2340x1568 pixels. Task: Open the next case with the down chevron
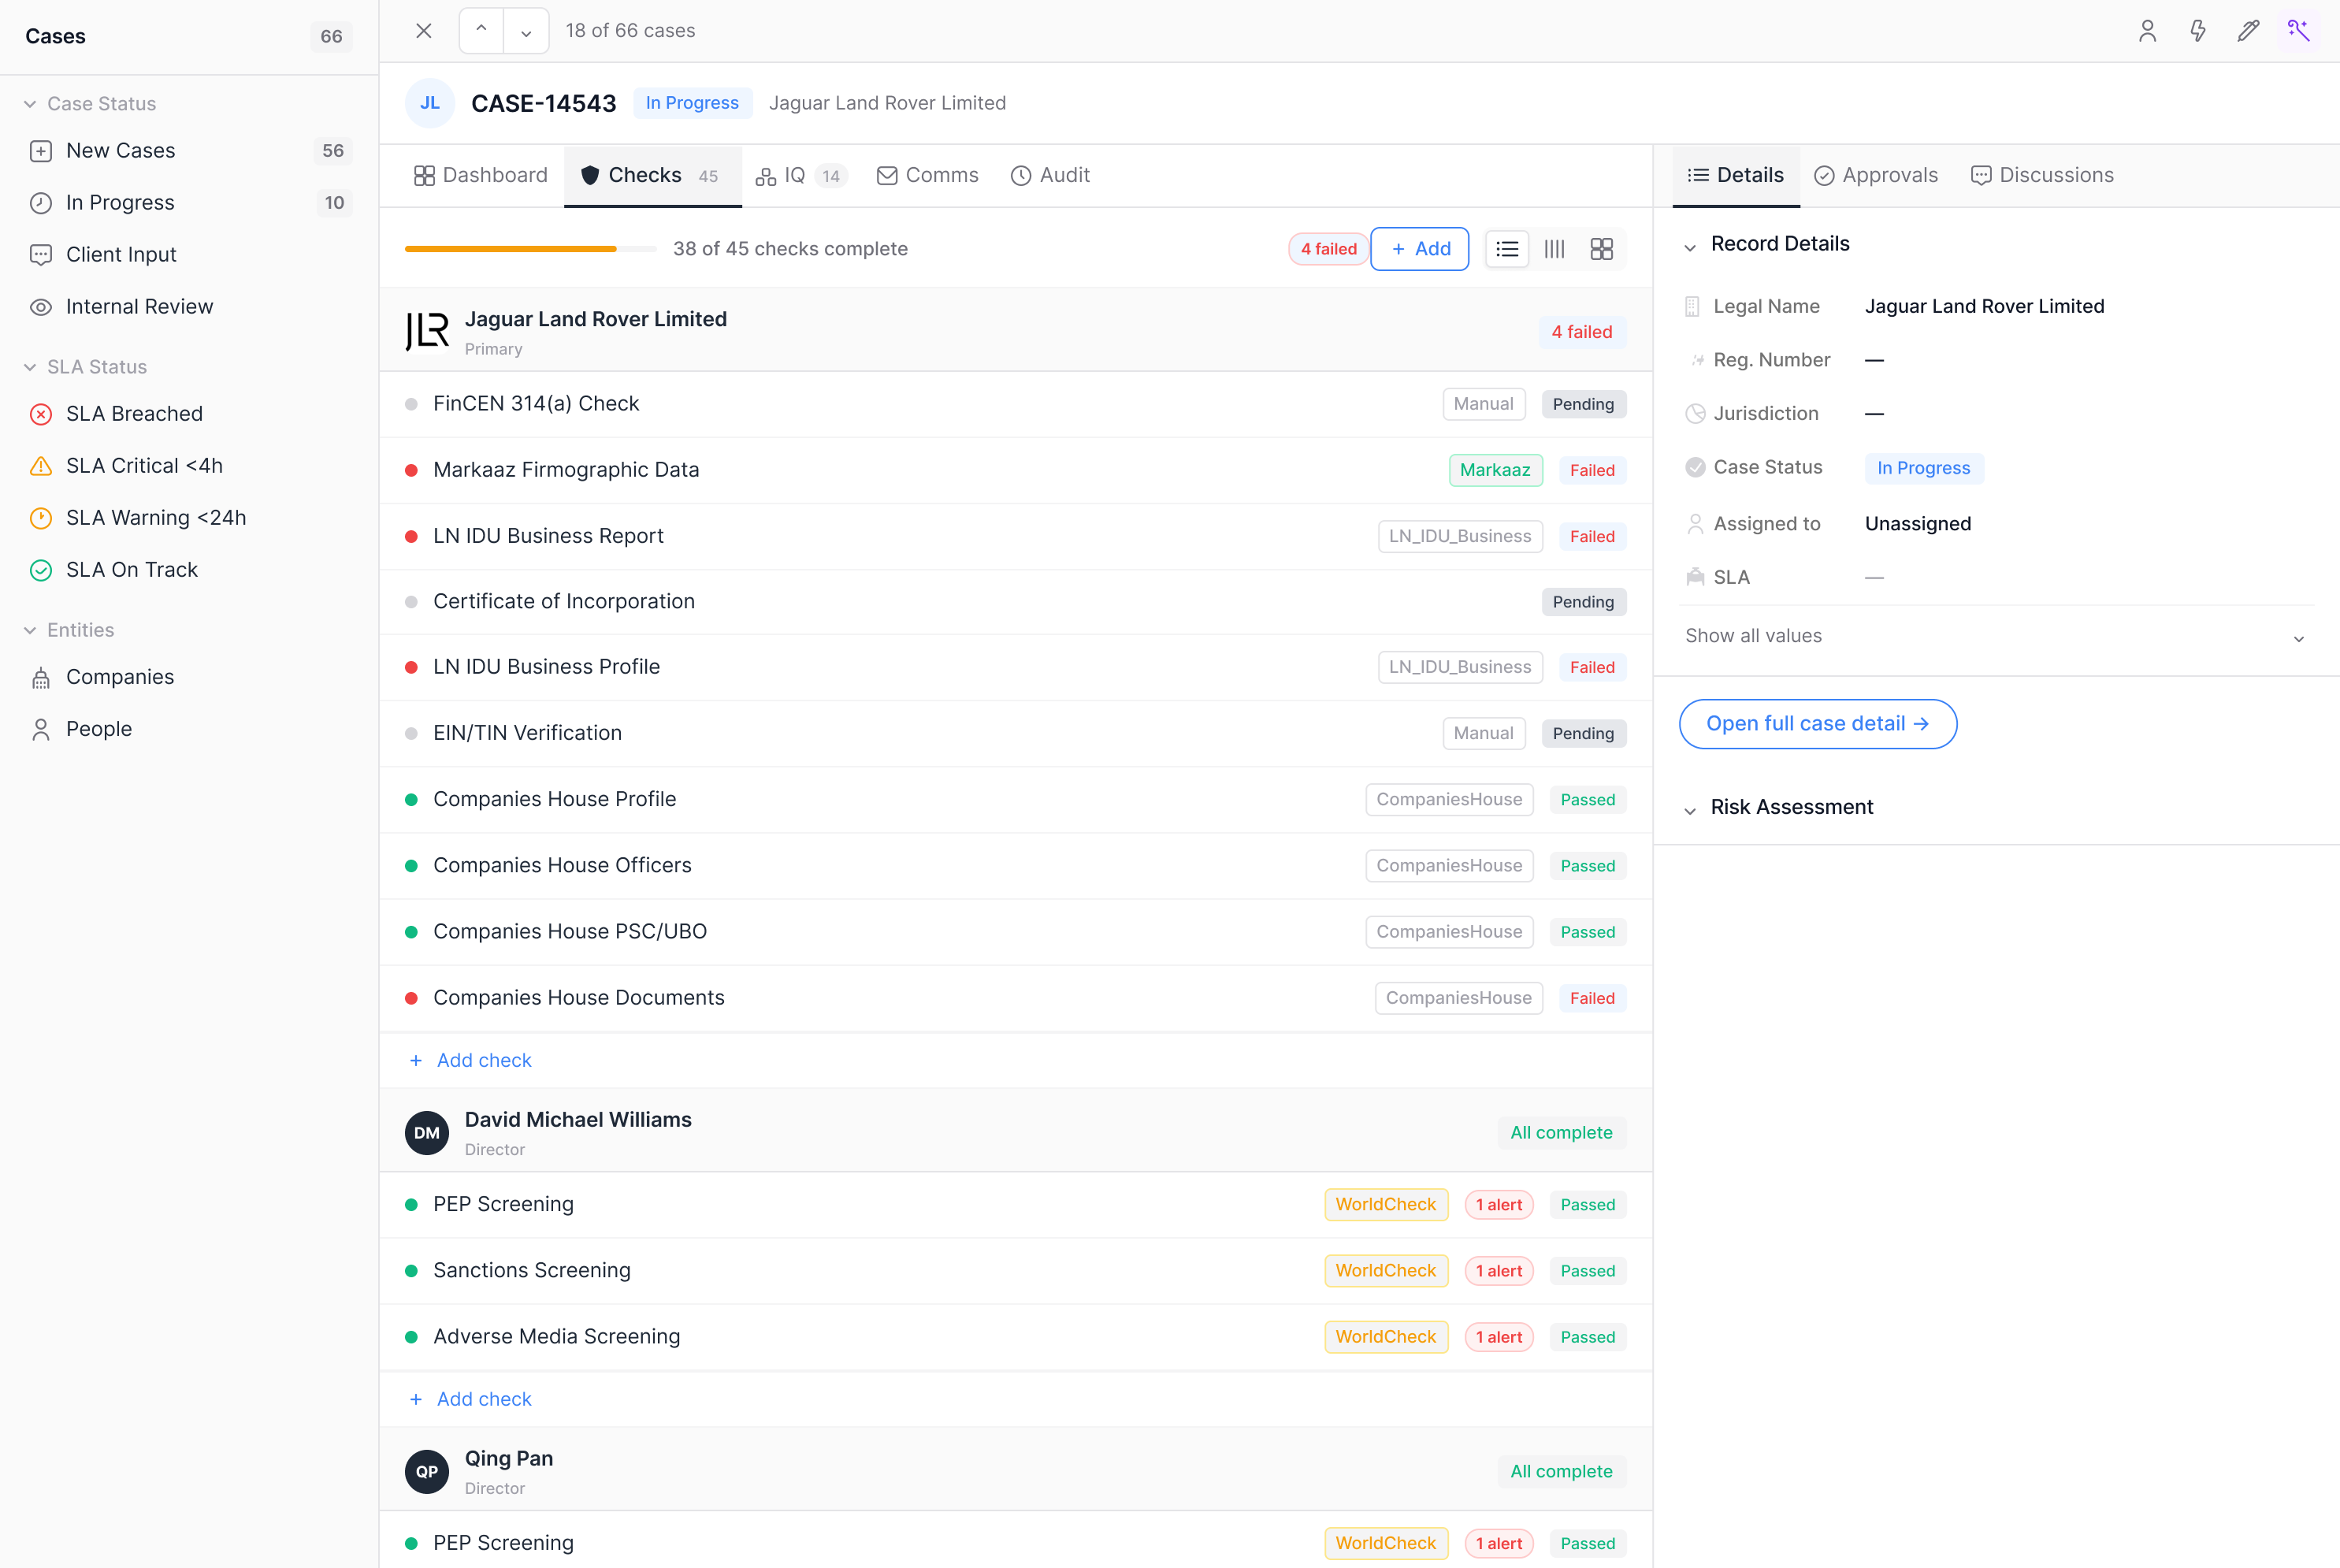pos(525,30)
